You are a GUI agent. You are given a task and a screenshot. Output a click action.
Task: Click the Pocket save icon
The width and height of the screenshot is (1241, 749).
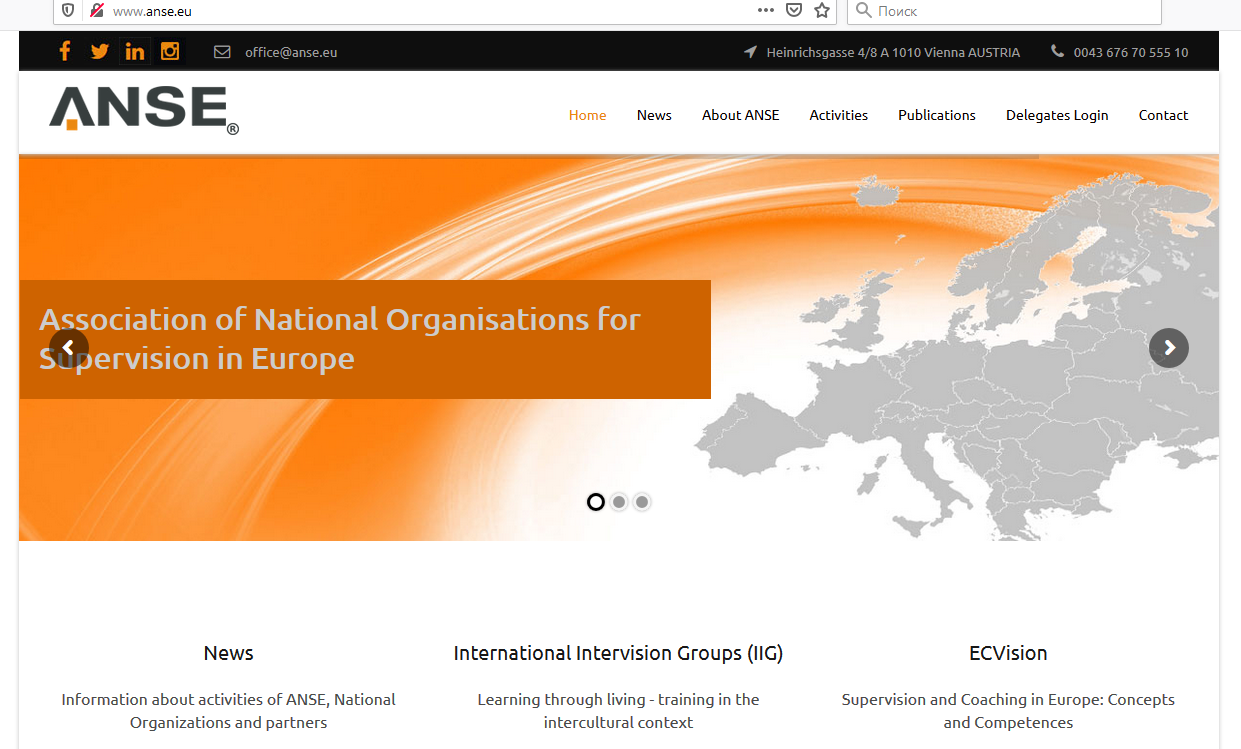pos(794,10)
